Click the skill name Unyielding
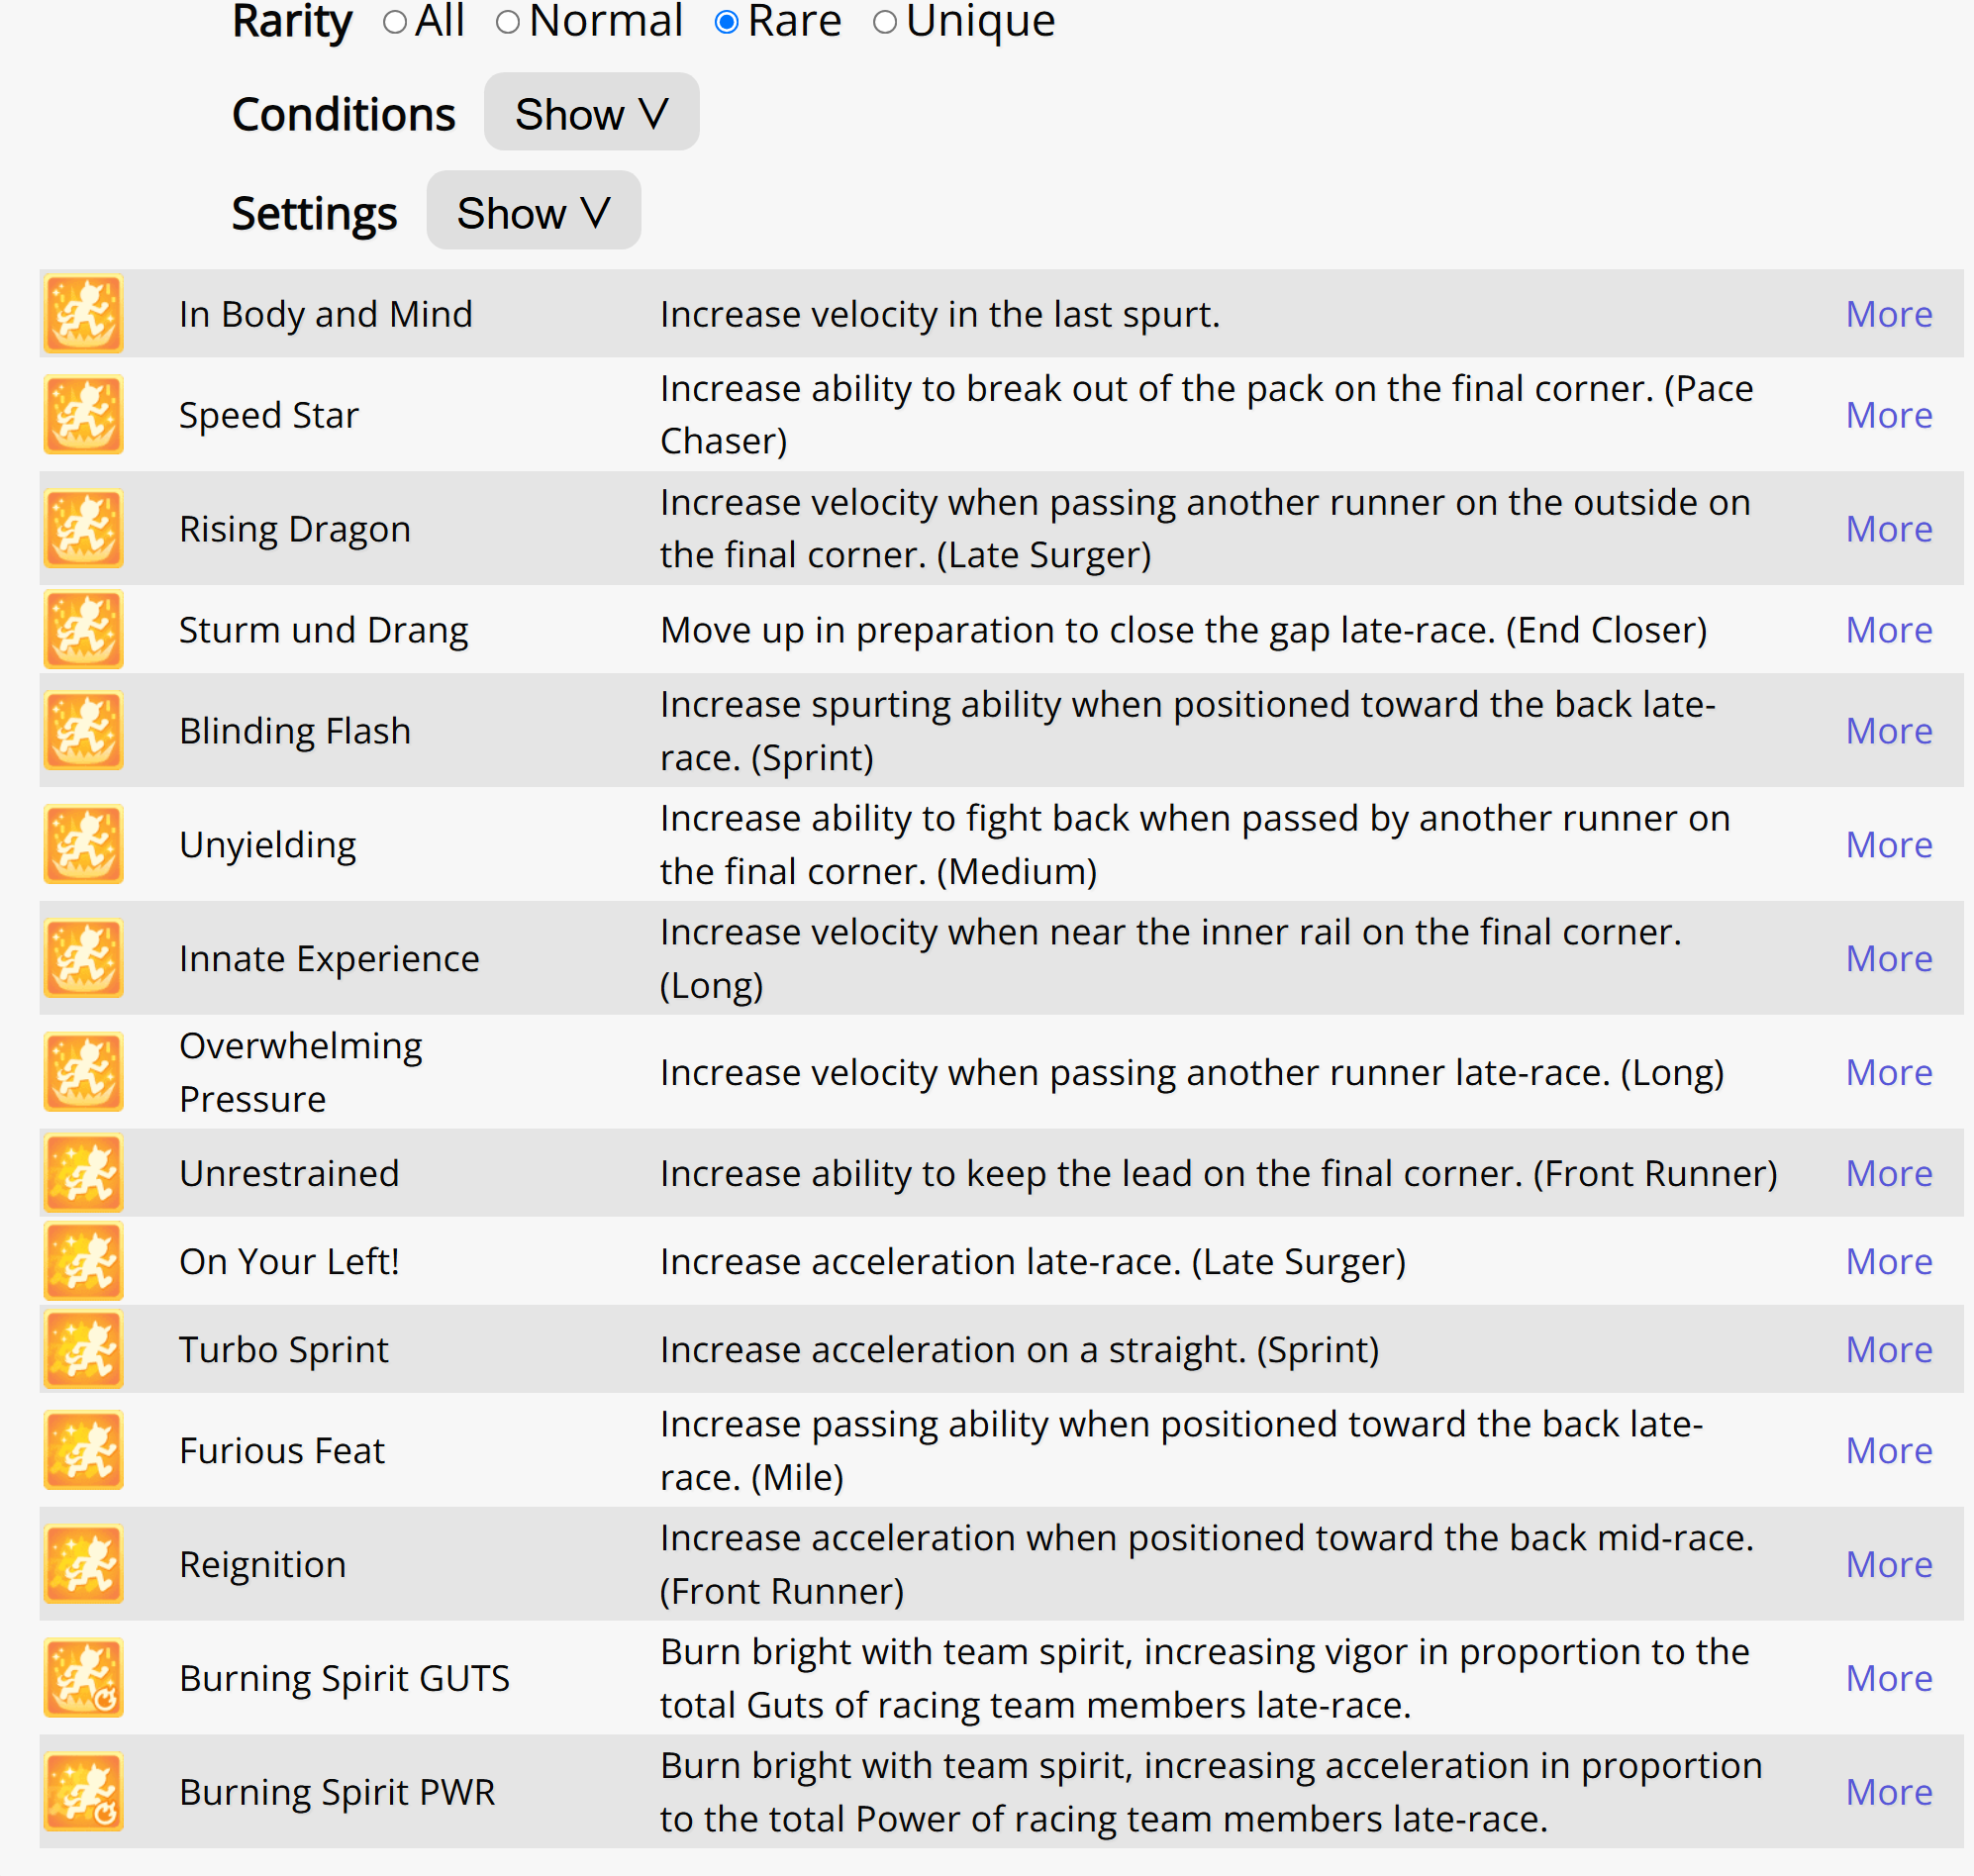Image resolution: width=1974 pixels, height=1876 pixels. click(x=268, y=846)
